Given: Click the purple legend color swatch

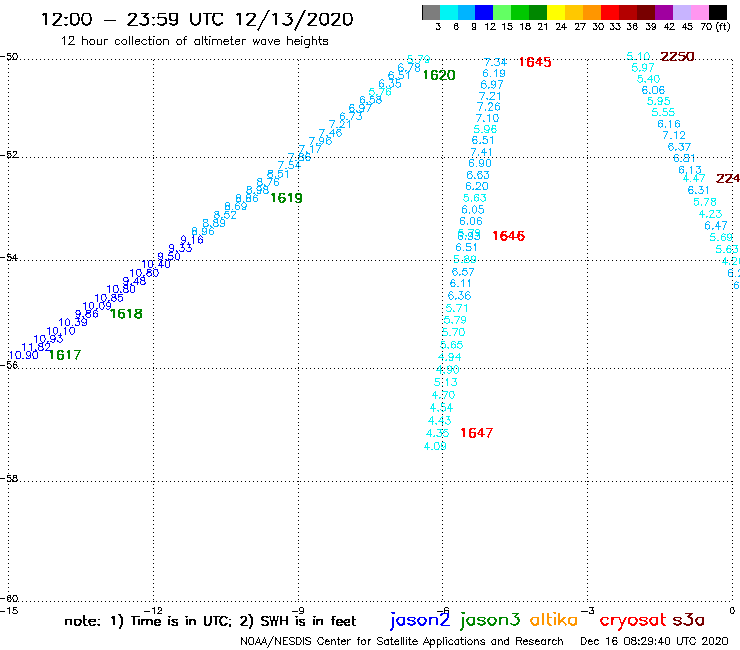Looking at the screenshot, I should tap(664, 12).
